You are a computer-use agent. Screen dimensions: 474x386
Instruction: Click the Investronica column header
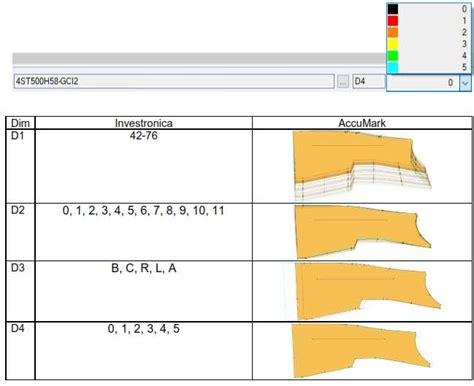point(144,123)
